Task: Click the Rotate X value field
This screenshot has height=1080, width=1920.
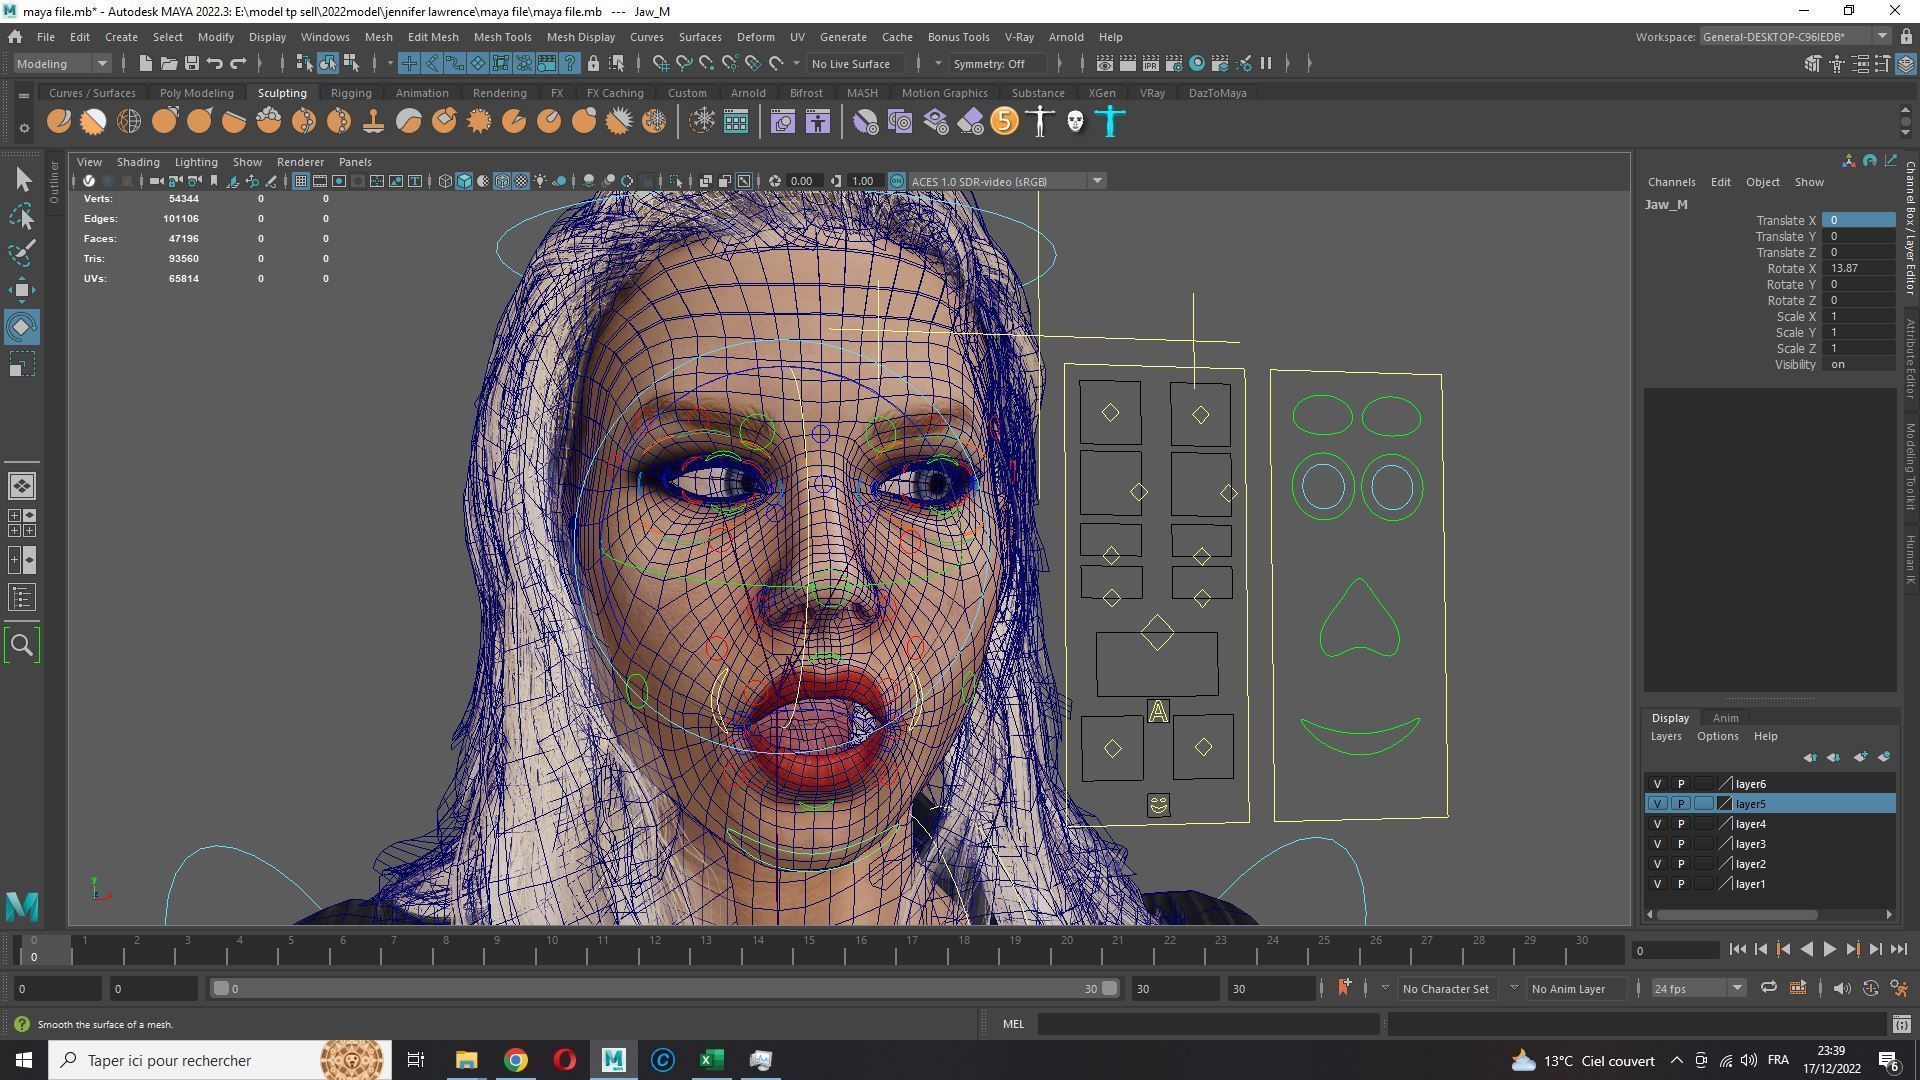Action: point(1857,268)
